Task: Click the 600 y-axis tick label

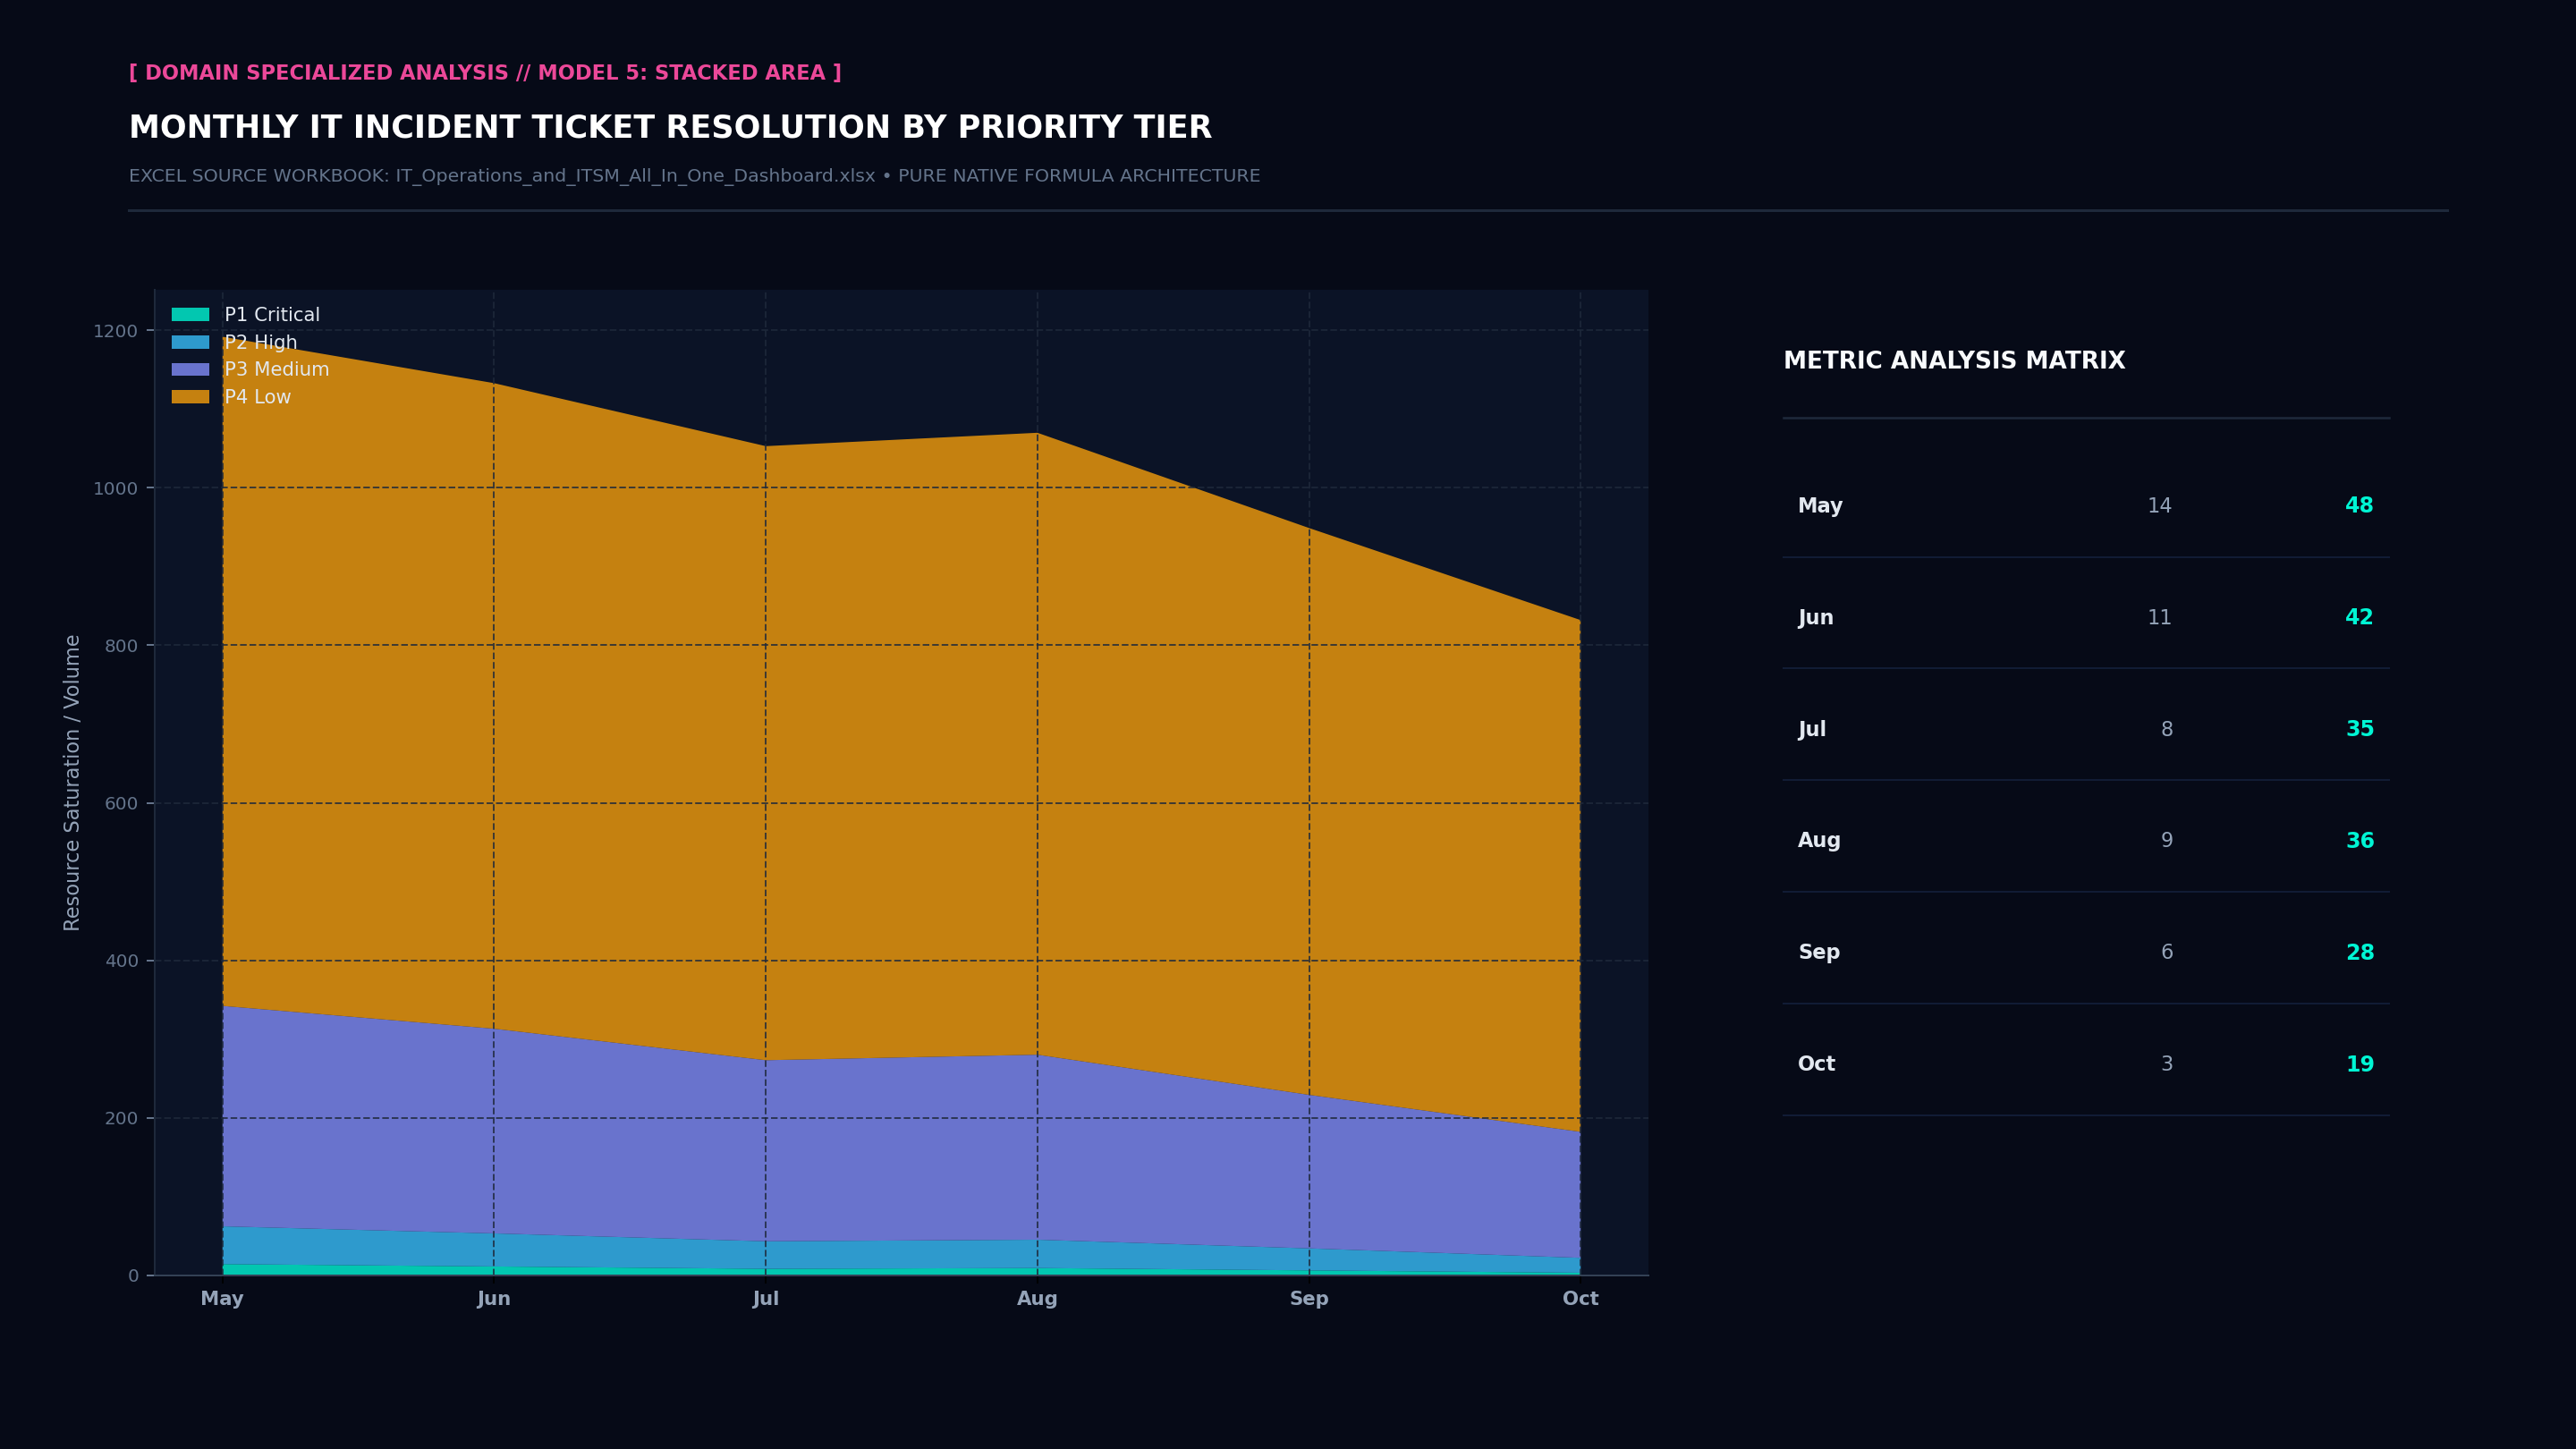Action: click(x=122, y=804)
